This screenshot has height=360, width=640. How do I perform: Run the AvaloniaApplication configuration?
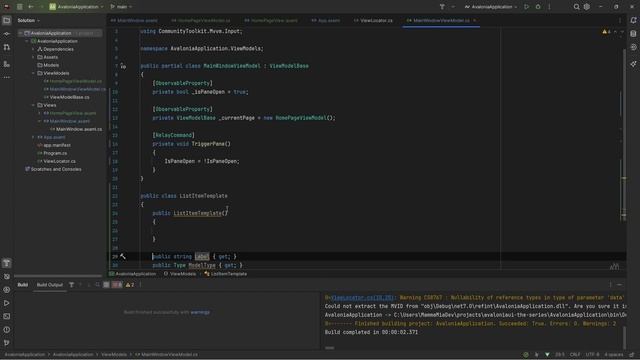[x=527, y=7]
